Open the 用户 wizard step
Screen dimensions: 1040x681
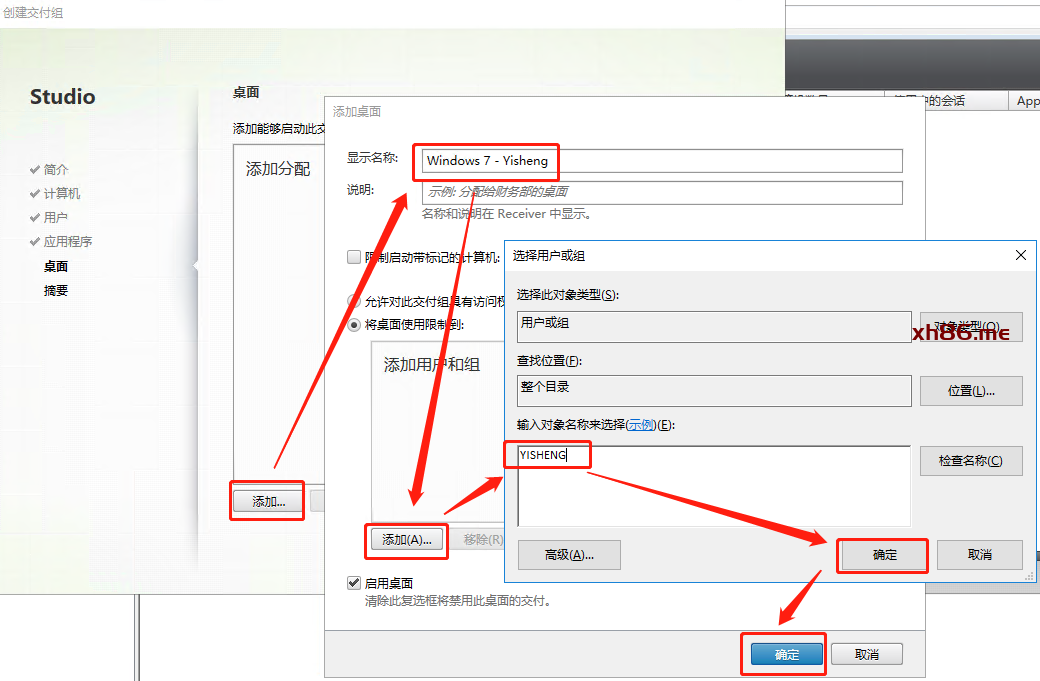pyautogui.click(x=55, y=218)
